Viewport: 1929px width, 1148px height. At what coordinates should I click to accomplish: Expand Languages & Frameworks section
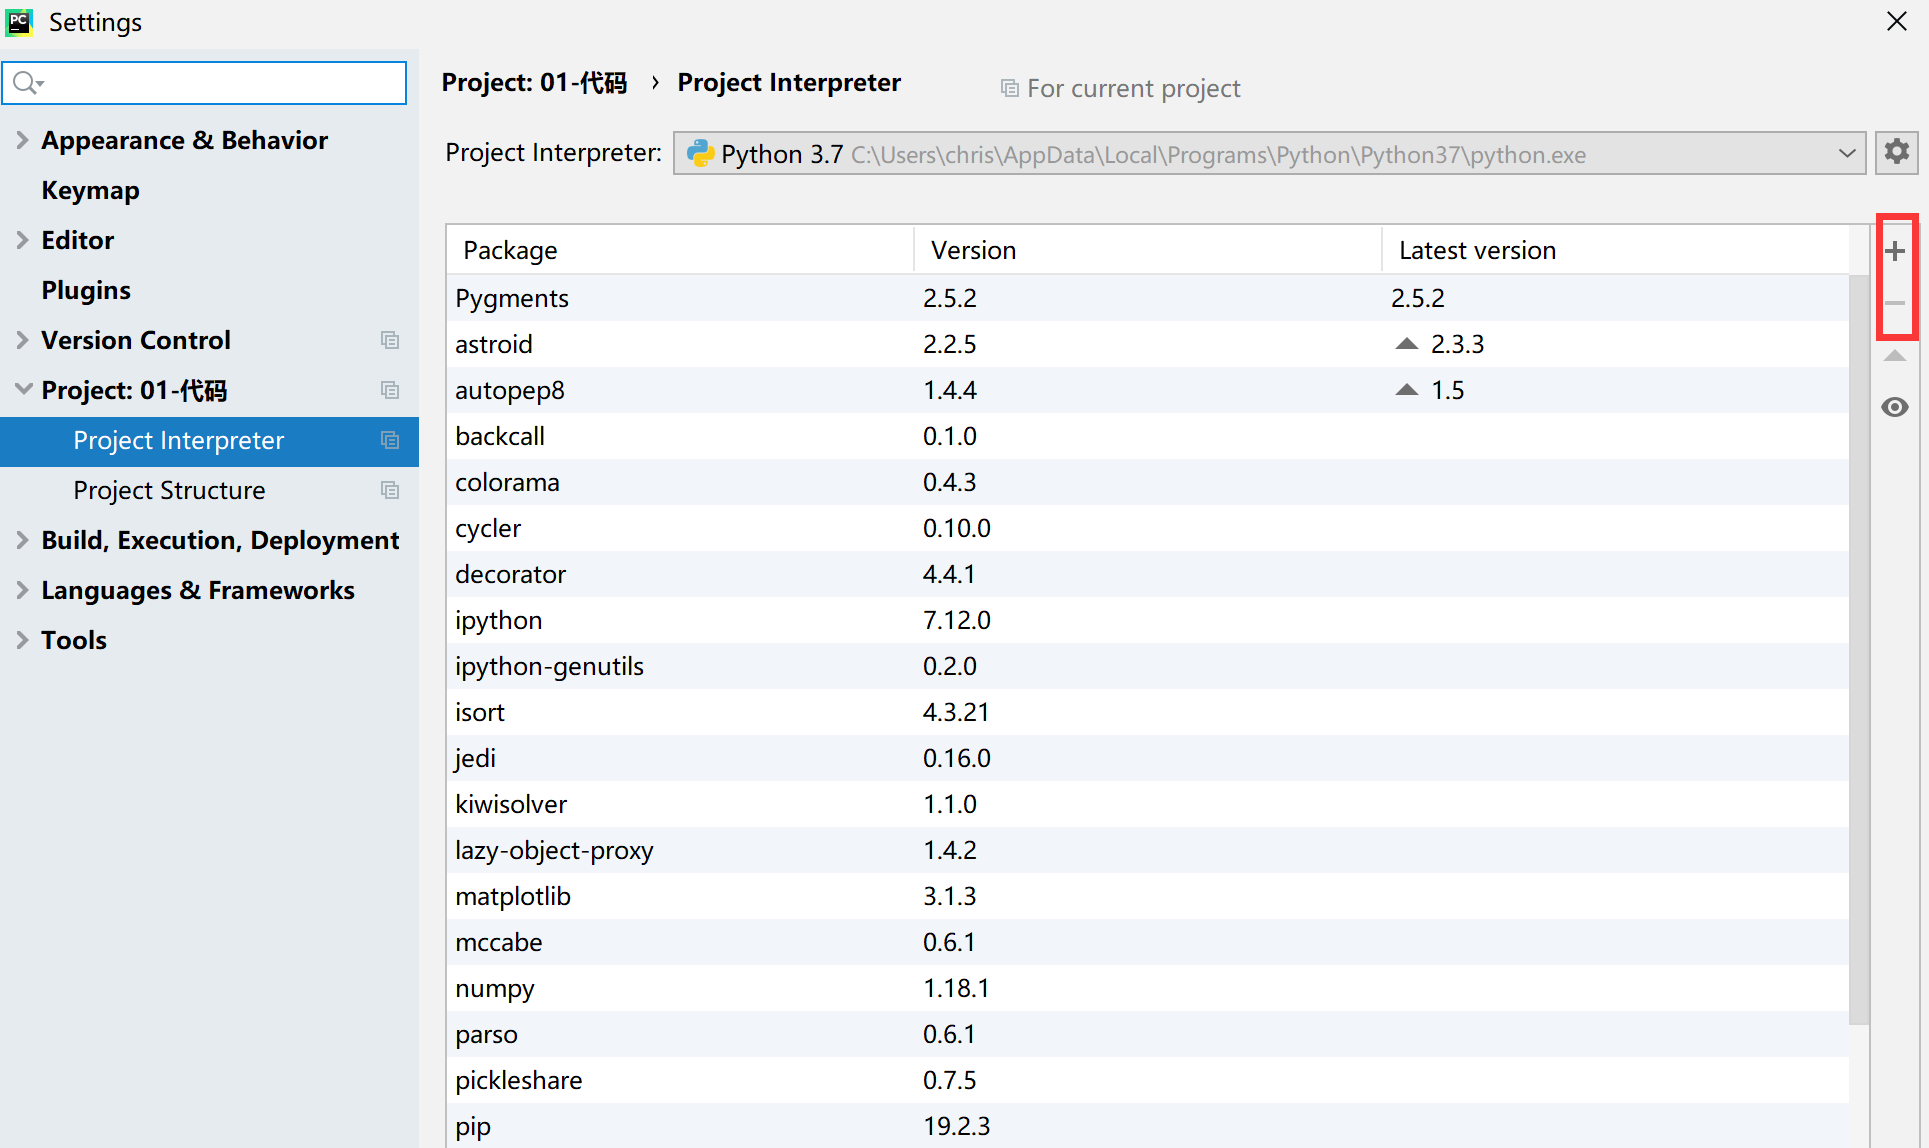point(22,590)
